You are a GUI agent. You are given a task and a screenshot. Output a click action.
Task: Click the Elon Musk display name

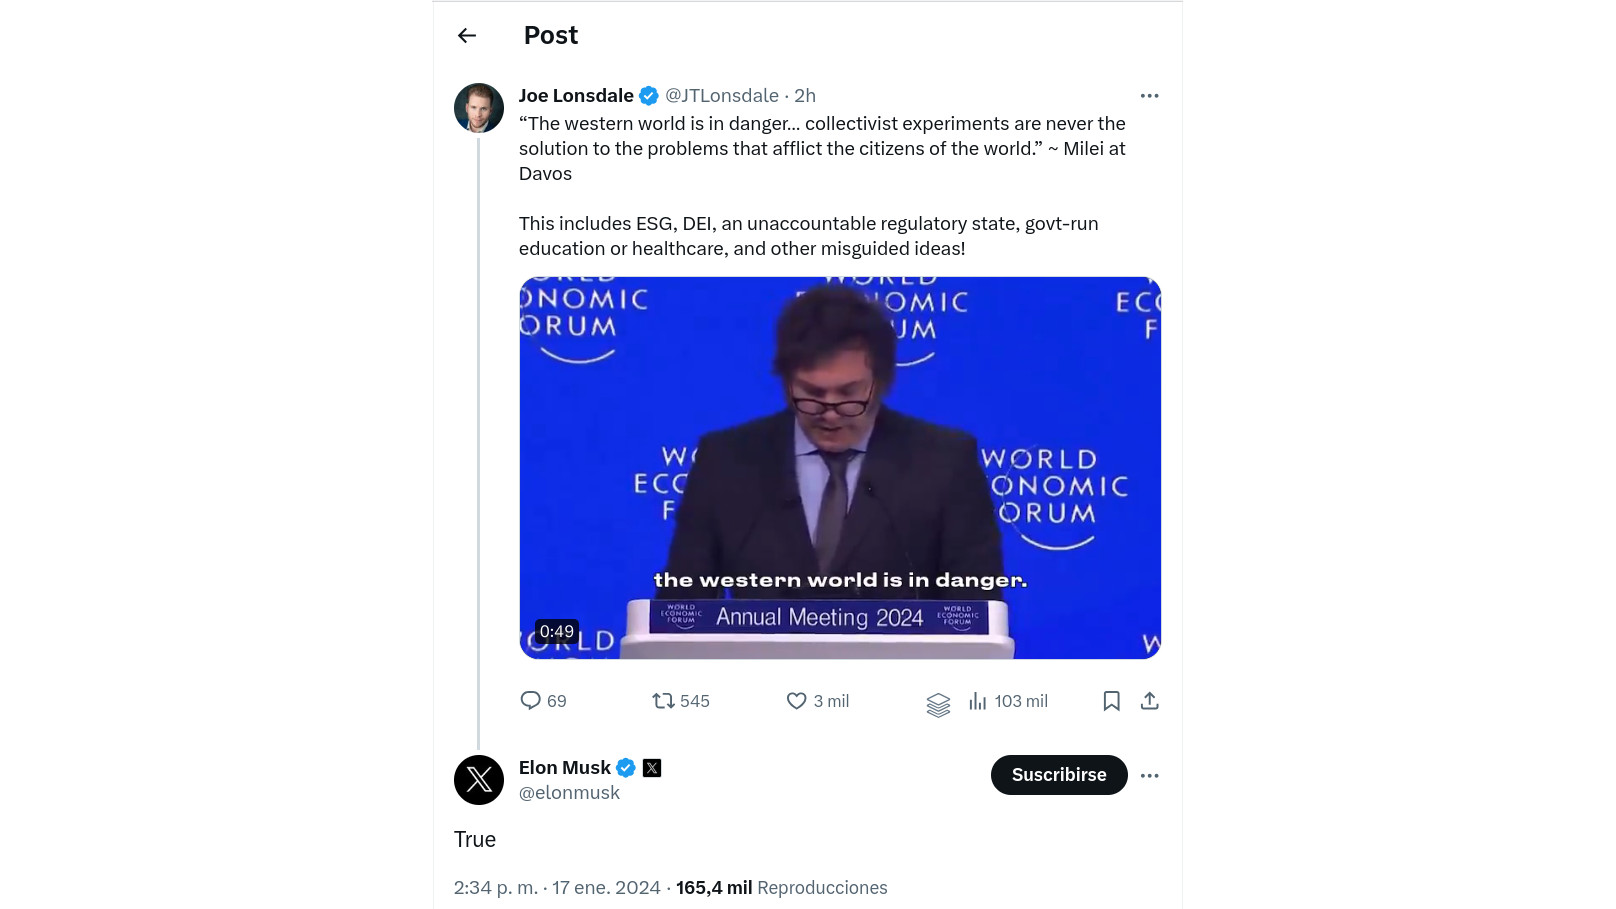point(565,768)
